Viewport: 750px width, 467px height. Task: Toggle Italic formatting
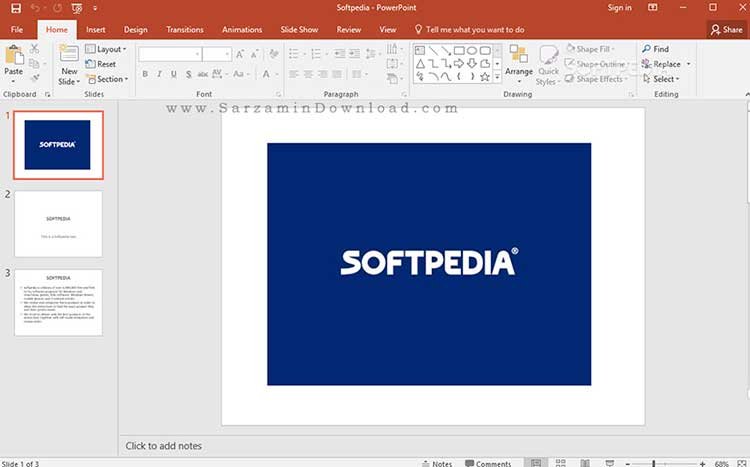159,74
